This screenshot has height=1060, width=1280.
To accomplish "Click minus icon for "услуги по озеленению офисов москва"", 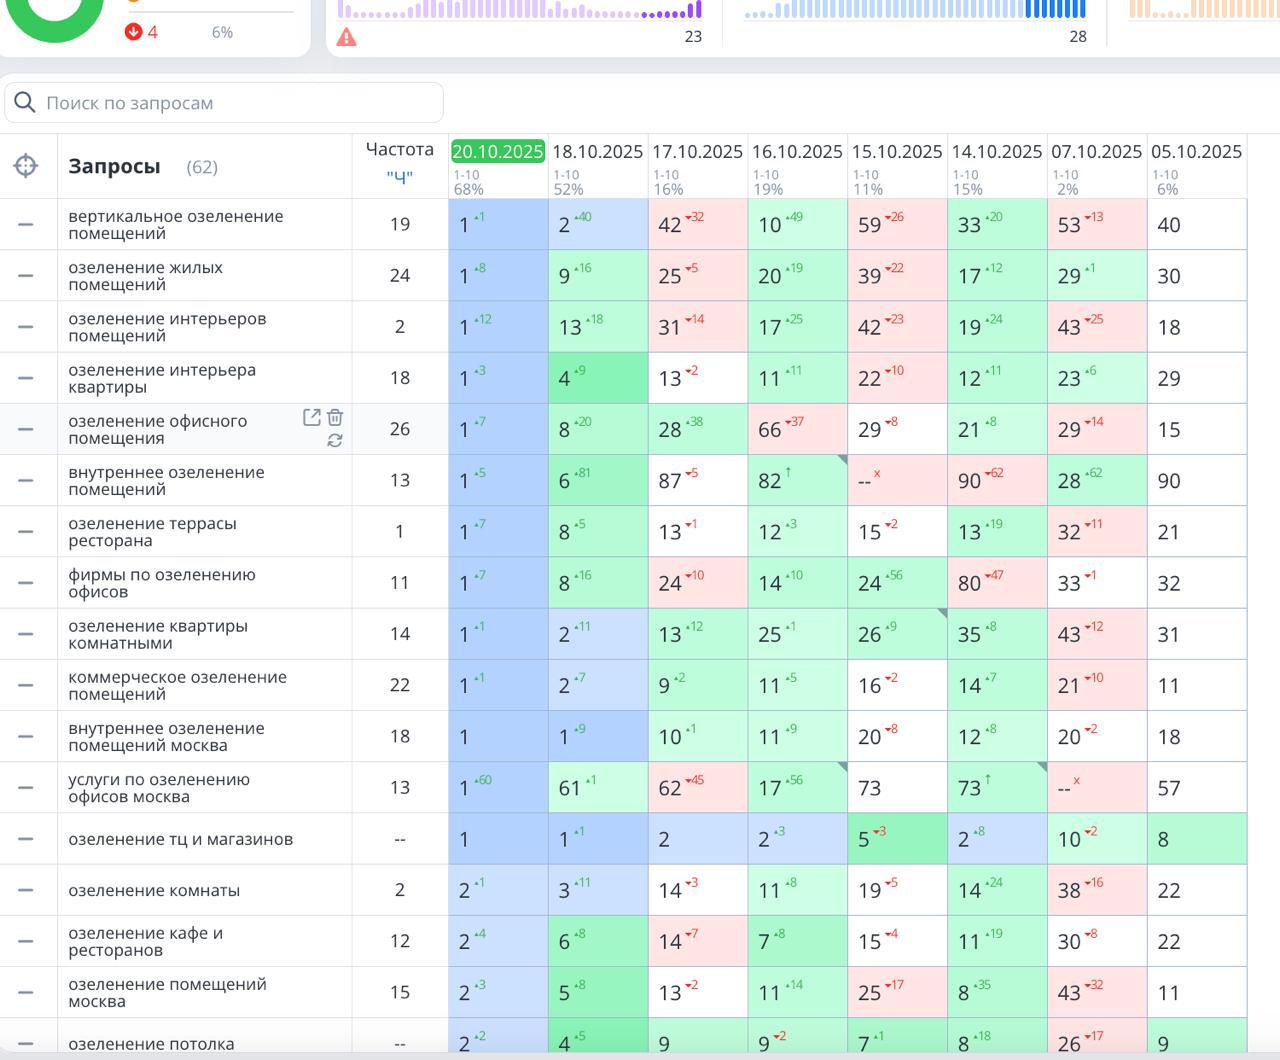I will pyautogui.click(x=26, y=788).
